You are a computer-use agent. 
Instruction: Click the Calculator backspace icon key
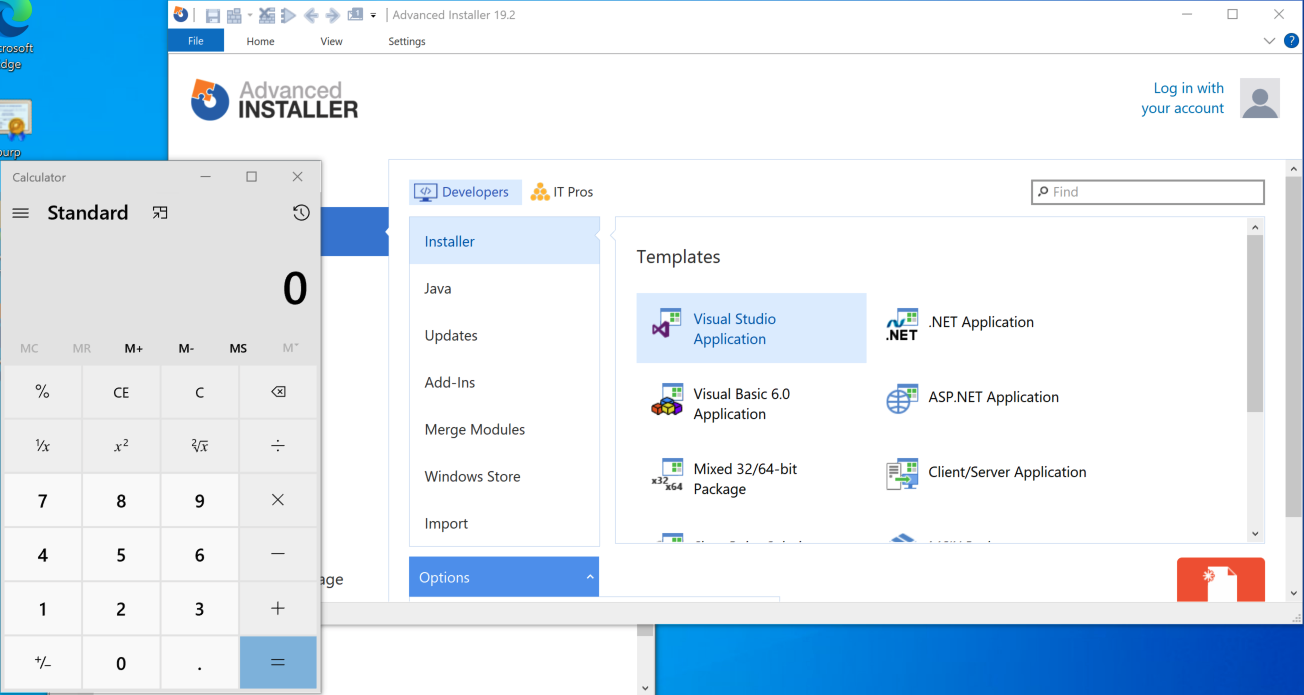(278, 392)
